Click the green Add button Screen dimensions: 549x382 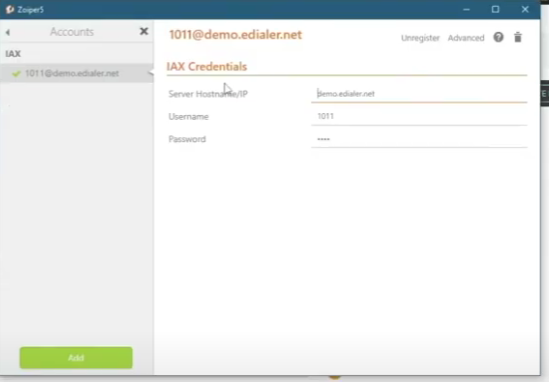pos(76,357)
